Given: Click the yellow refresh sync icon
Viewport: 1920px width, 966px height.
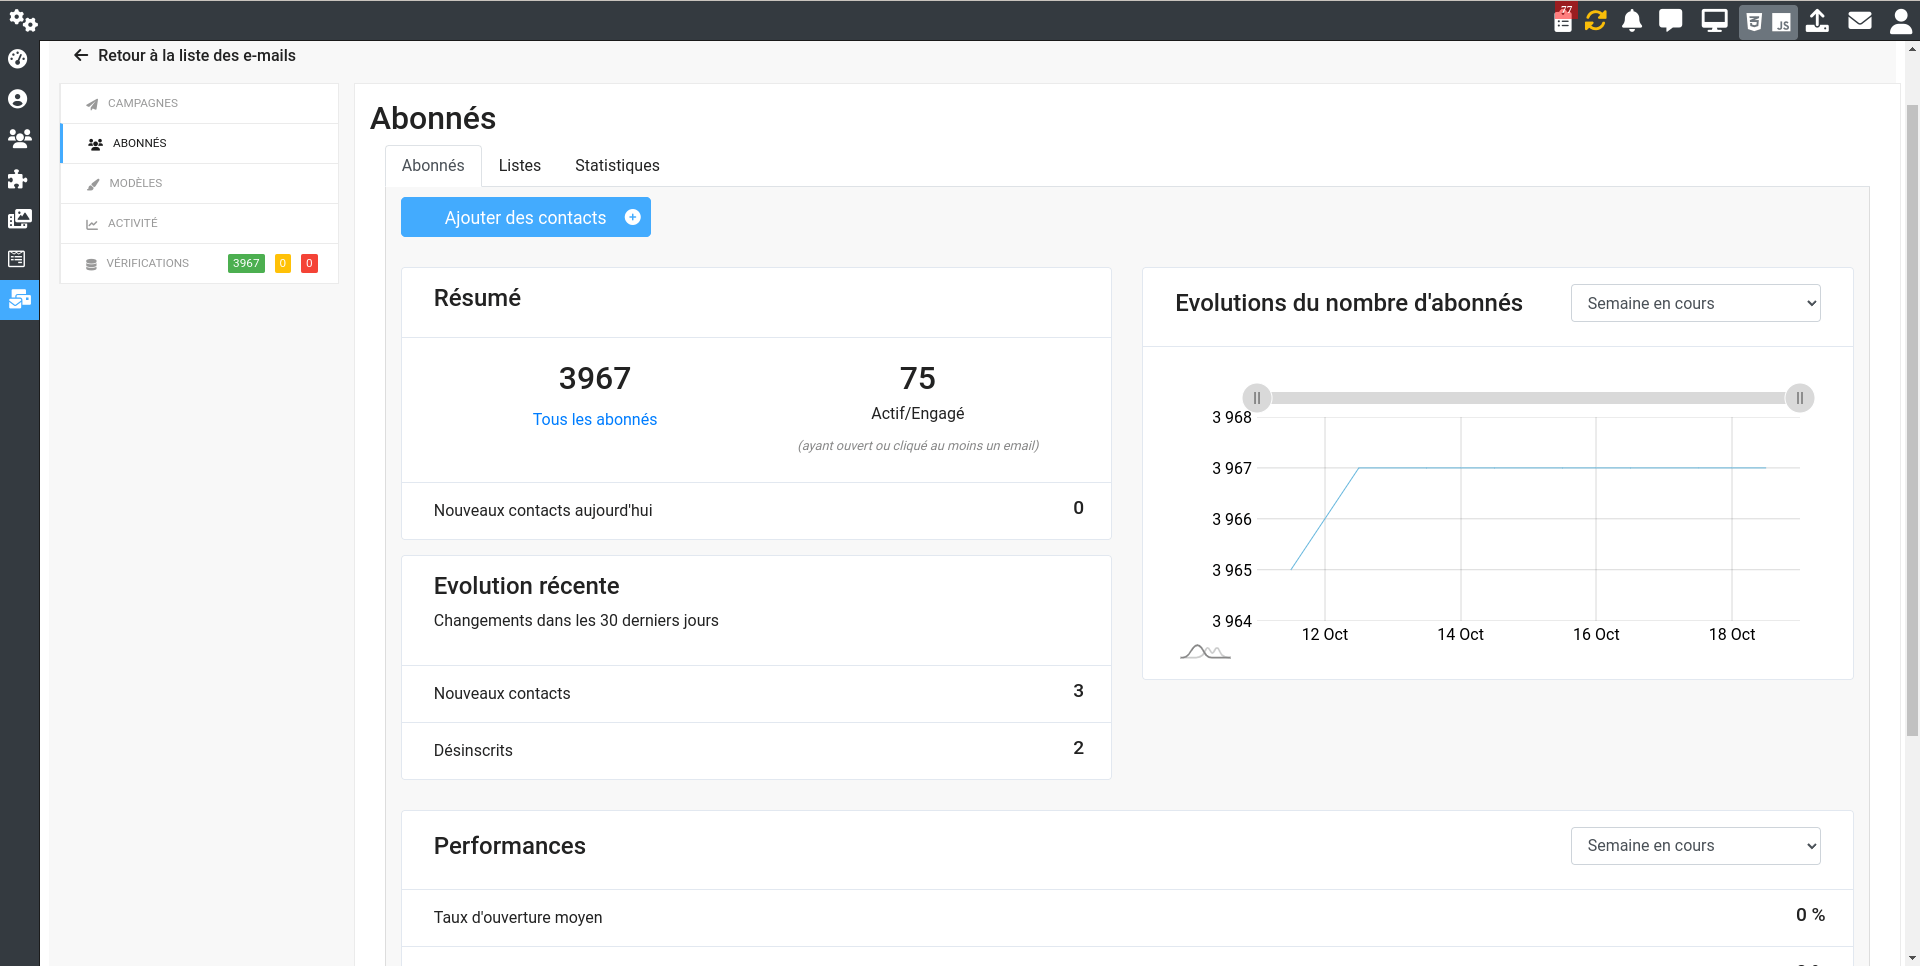Looking at the screenshot, I should pyautogui.click(x=1596, y=20).
